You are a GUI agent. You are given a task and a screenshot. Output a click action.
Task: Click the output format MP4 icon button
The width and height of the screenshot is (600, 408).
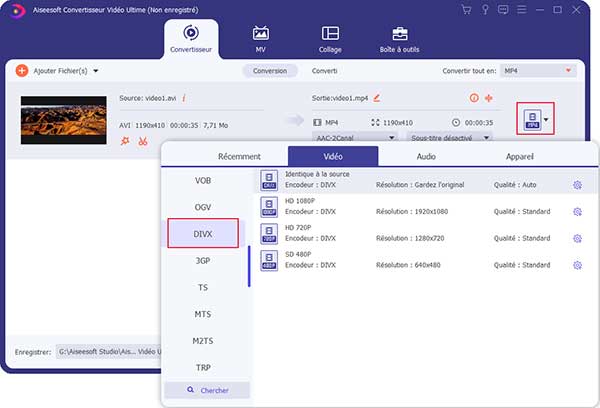pyautogui.click(x=532, y=119)
